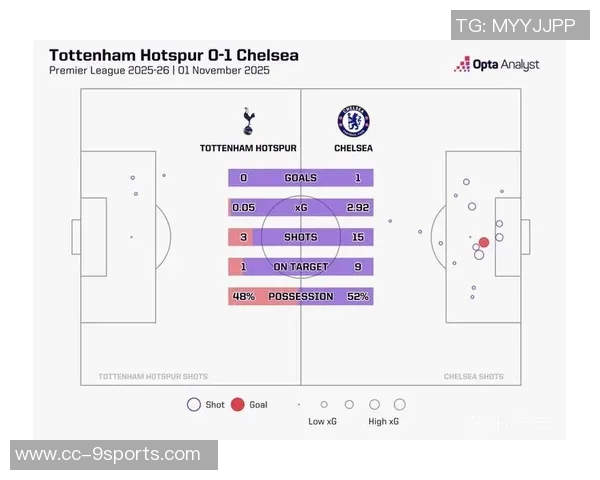Click the TG: MYYJJPP watermark label

coord(515,25)
